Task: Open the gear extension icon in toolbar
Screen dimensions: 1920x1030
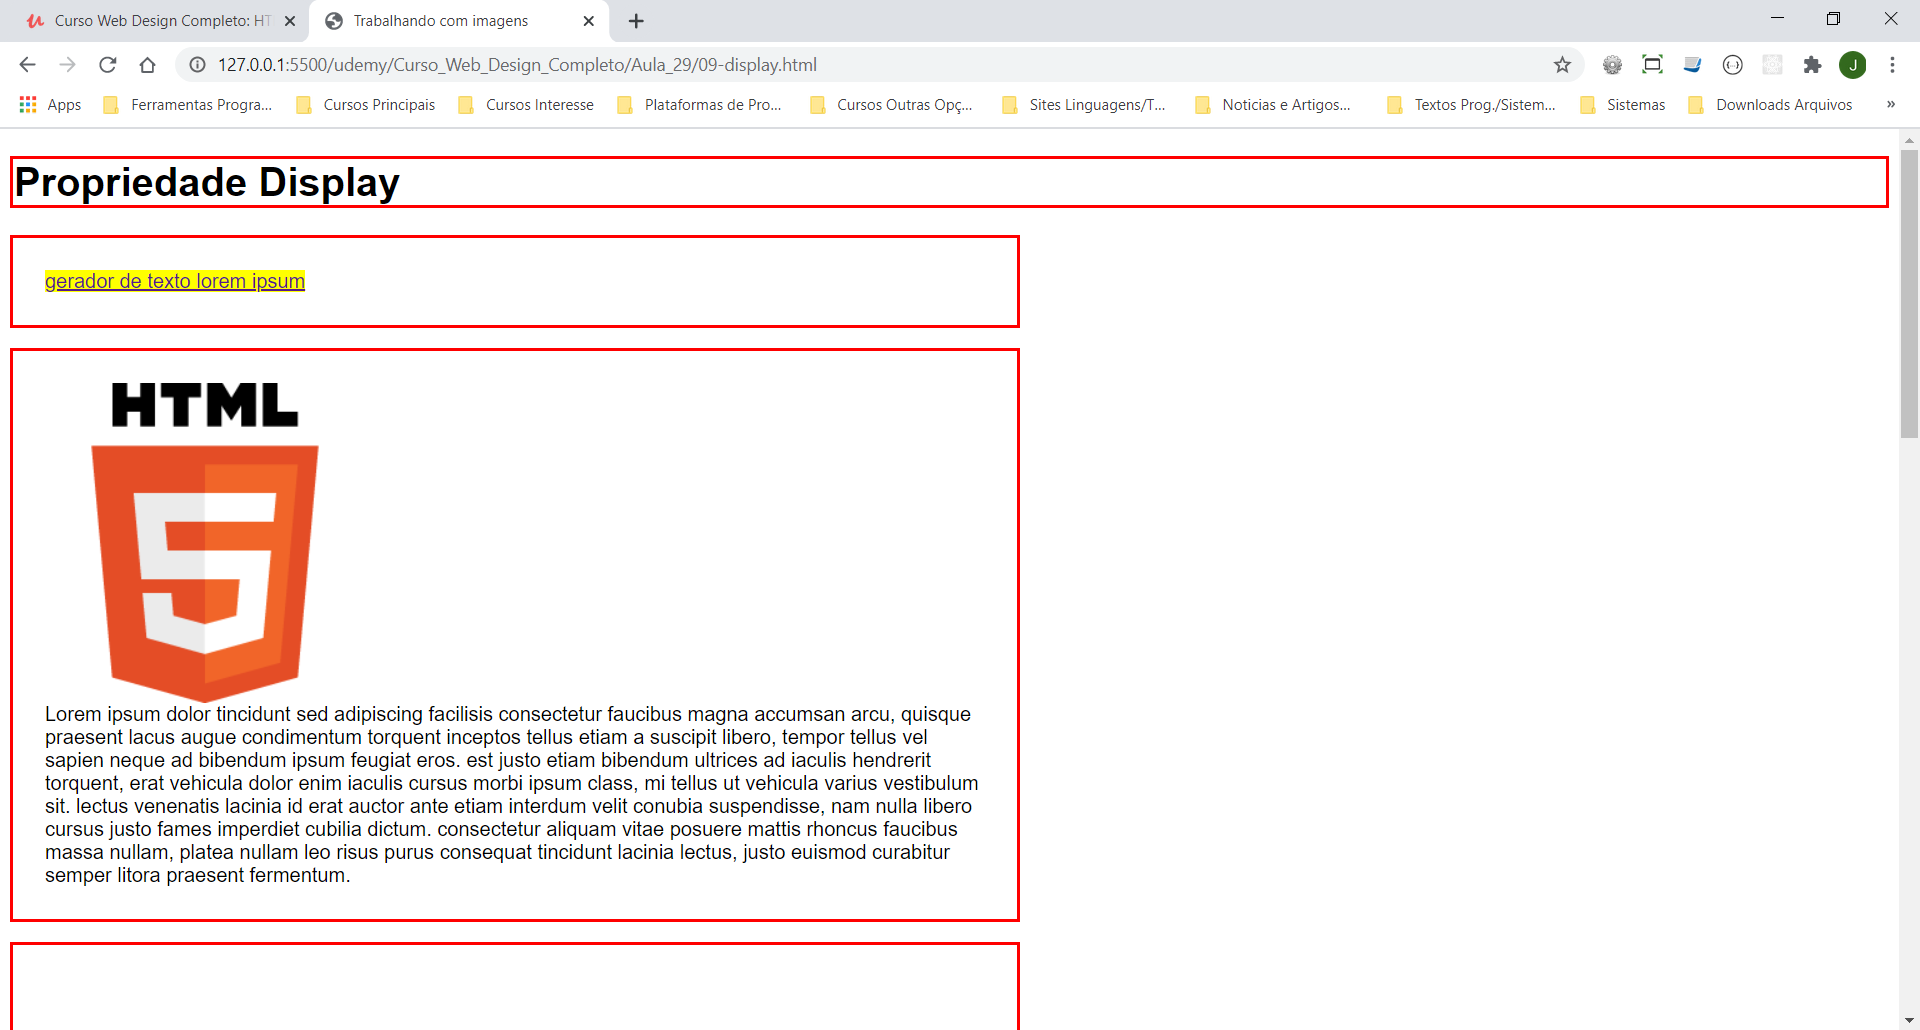Action: pos(1612,65)
